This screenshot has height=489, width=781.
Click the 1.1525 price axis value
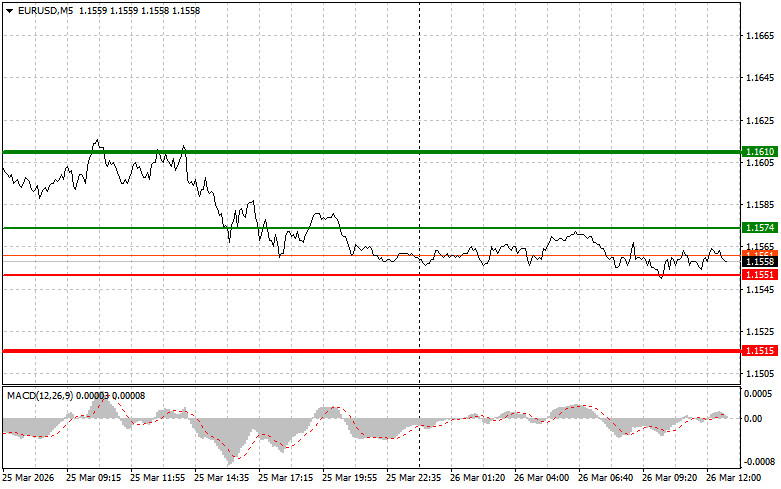(760, 332)
